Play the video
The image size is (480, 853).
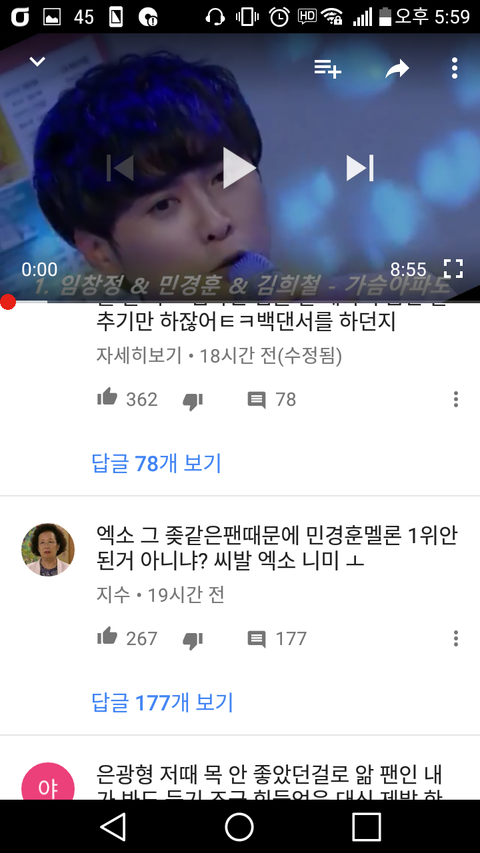(x=239, y=168)
